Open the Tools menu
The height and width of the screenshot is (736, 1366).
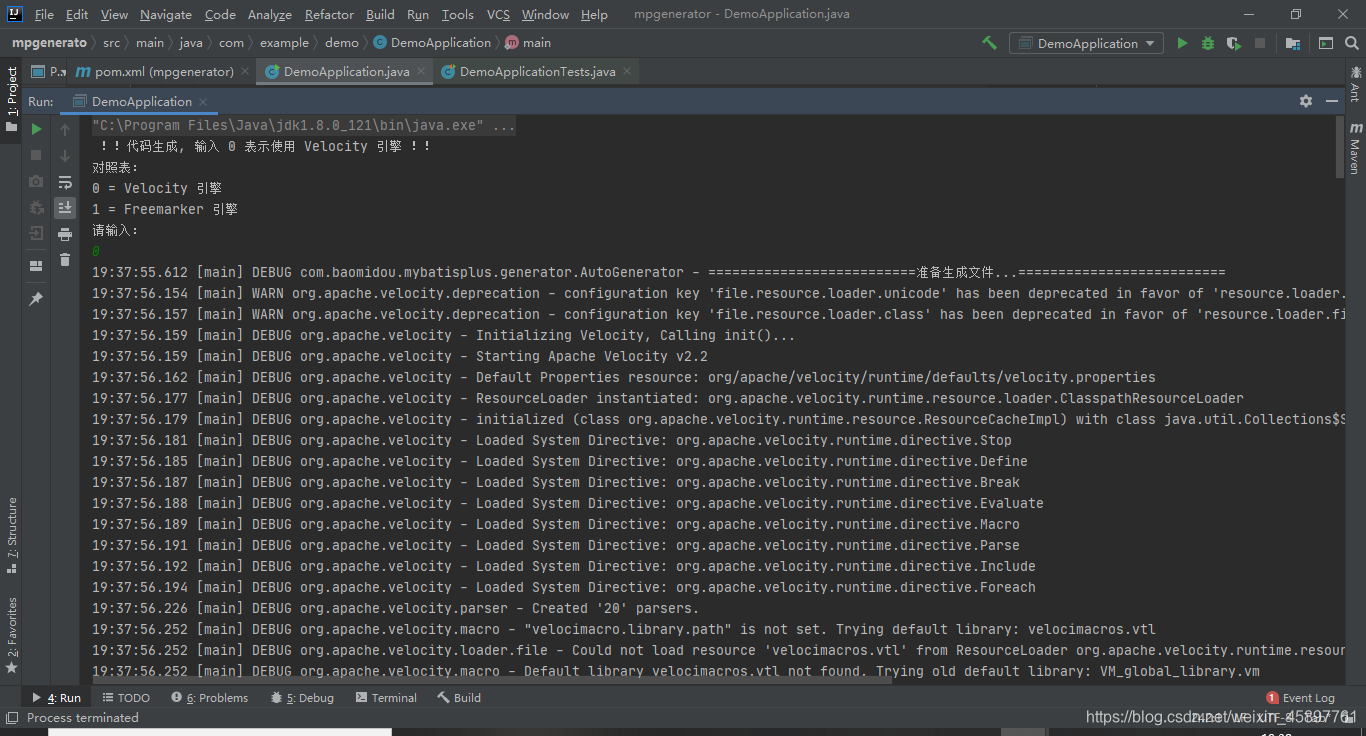click(x=457, y=14)
